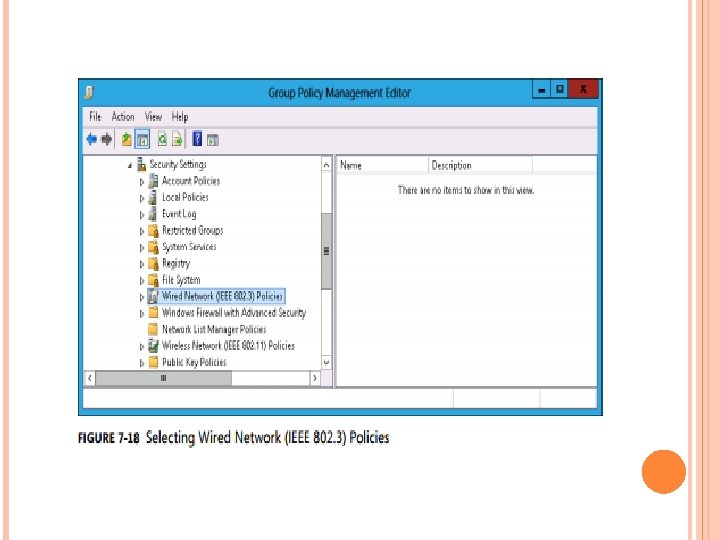
Task: Select Wireless Network (IEEE 802.11) Policies
Action: tap(228, 346)
